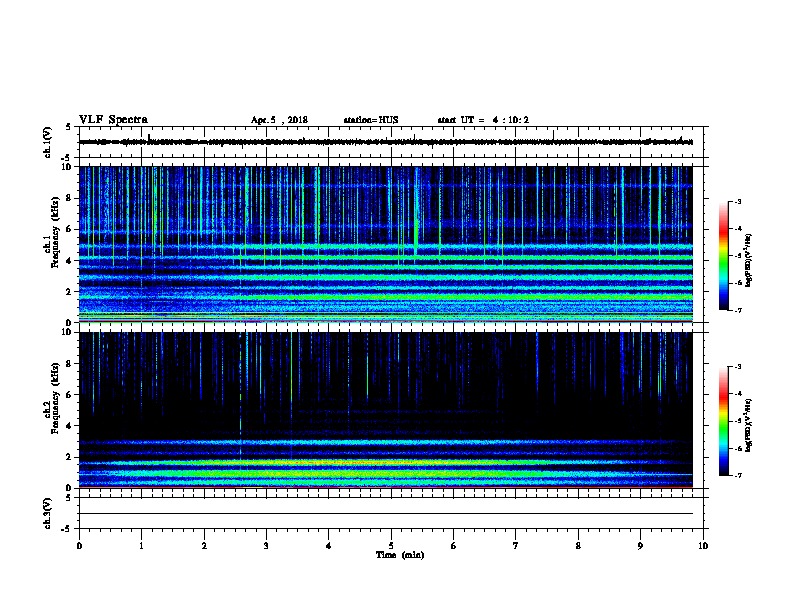
Task: Click the 'Time (min)' axis label
Action: pyautogui.click(x=400, y=555)
